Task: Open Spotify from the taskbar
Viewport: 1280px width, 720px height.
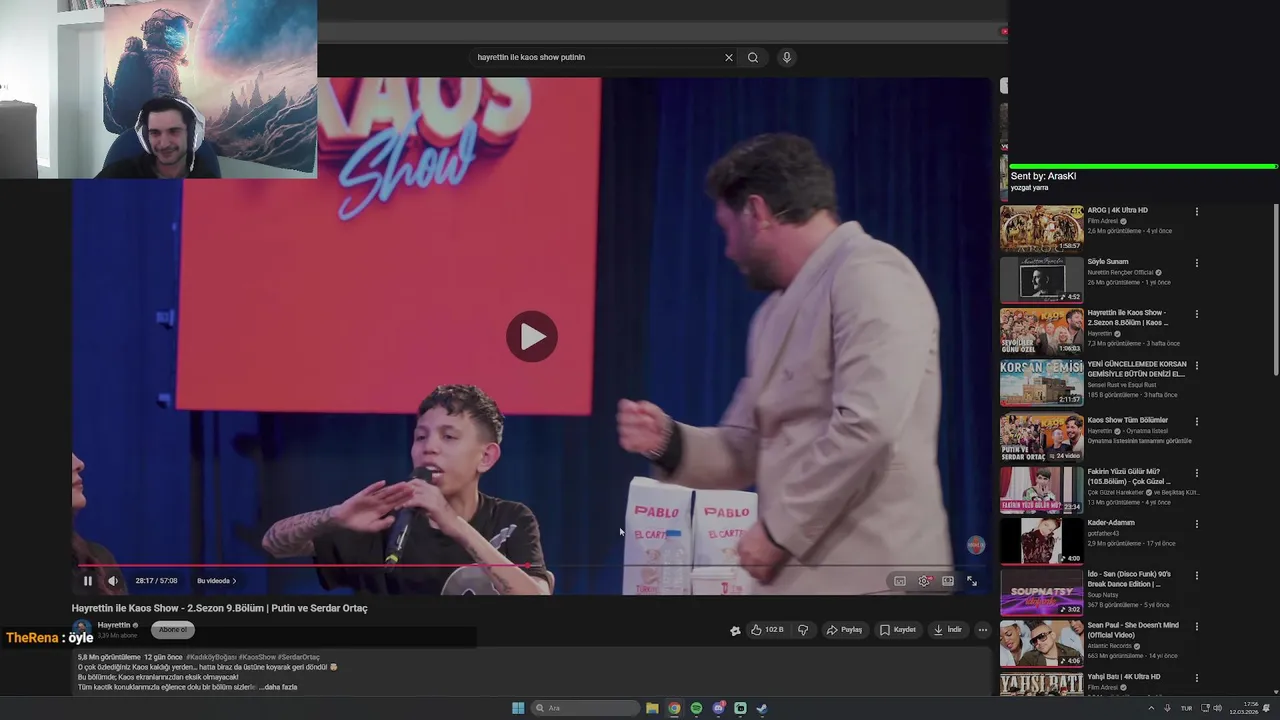Action: (x=696, y=708)
